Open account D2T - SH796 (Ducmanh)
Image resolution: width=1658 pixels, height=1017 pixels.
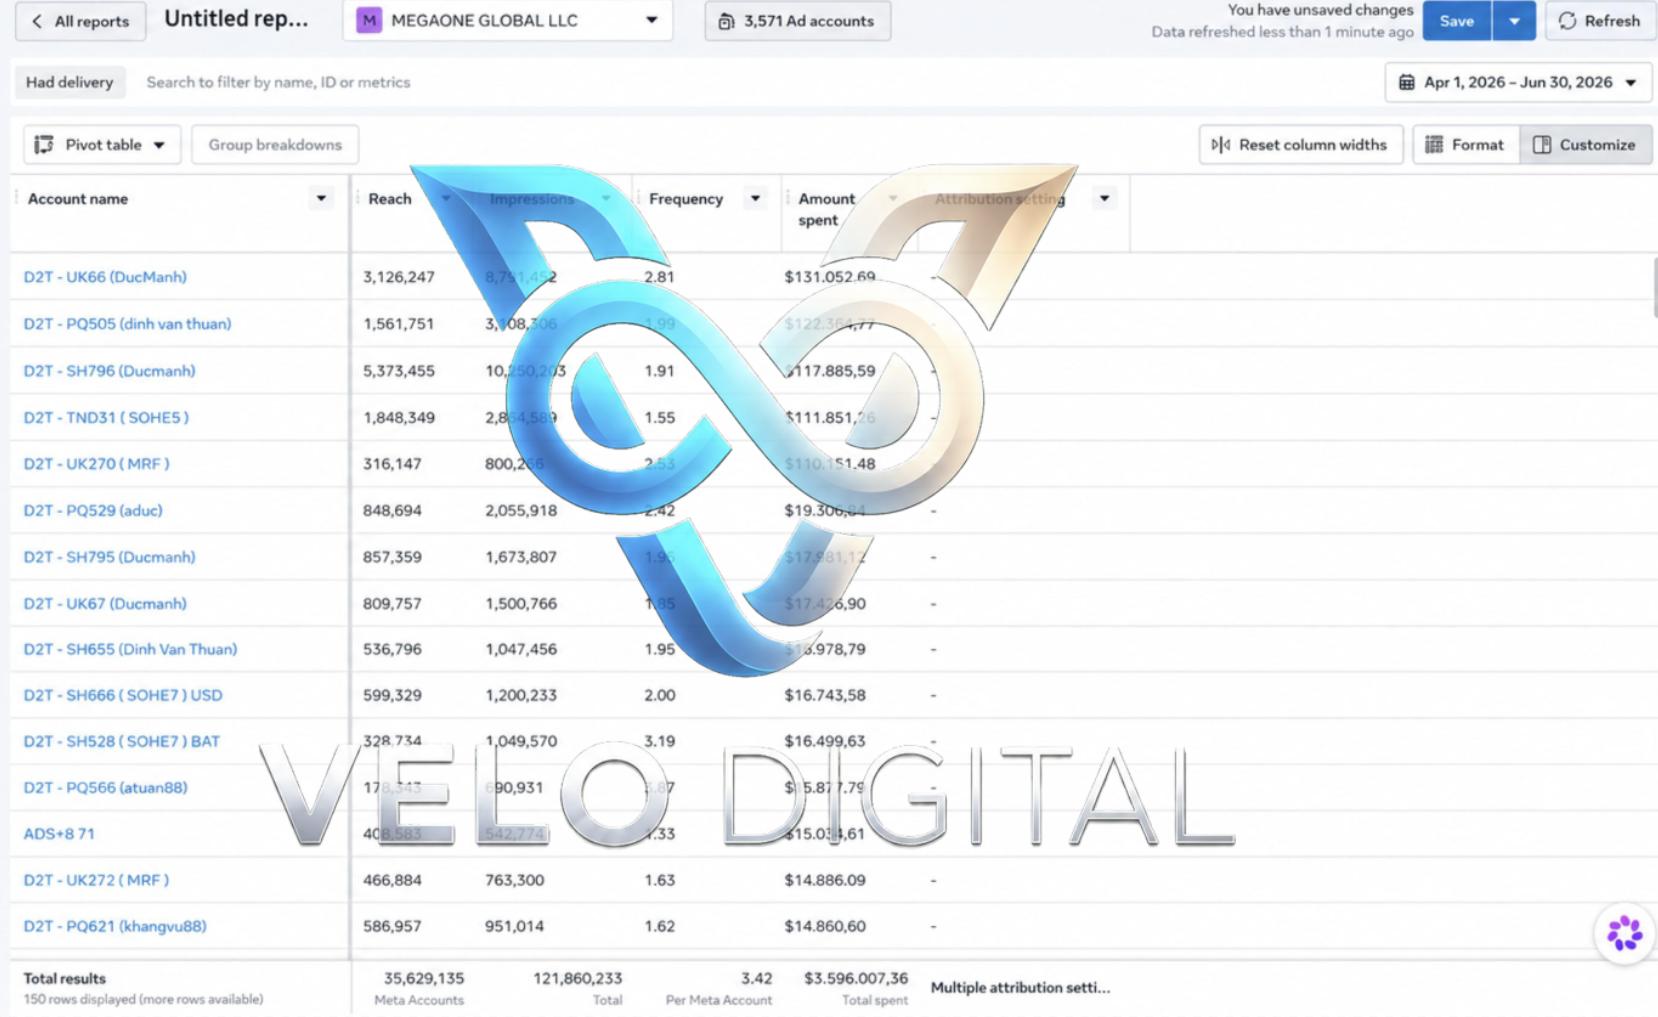click(x=109, y=371)
